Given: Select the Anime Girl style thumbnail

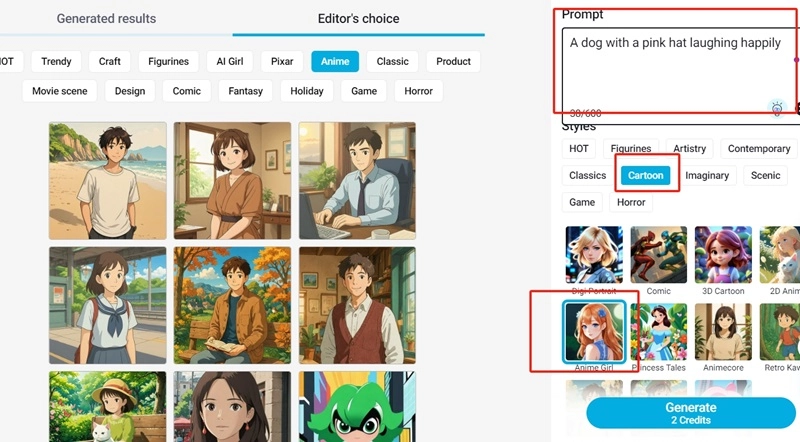Looking at the screenshot, I should click(x=595, y=332).
